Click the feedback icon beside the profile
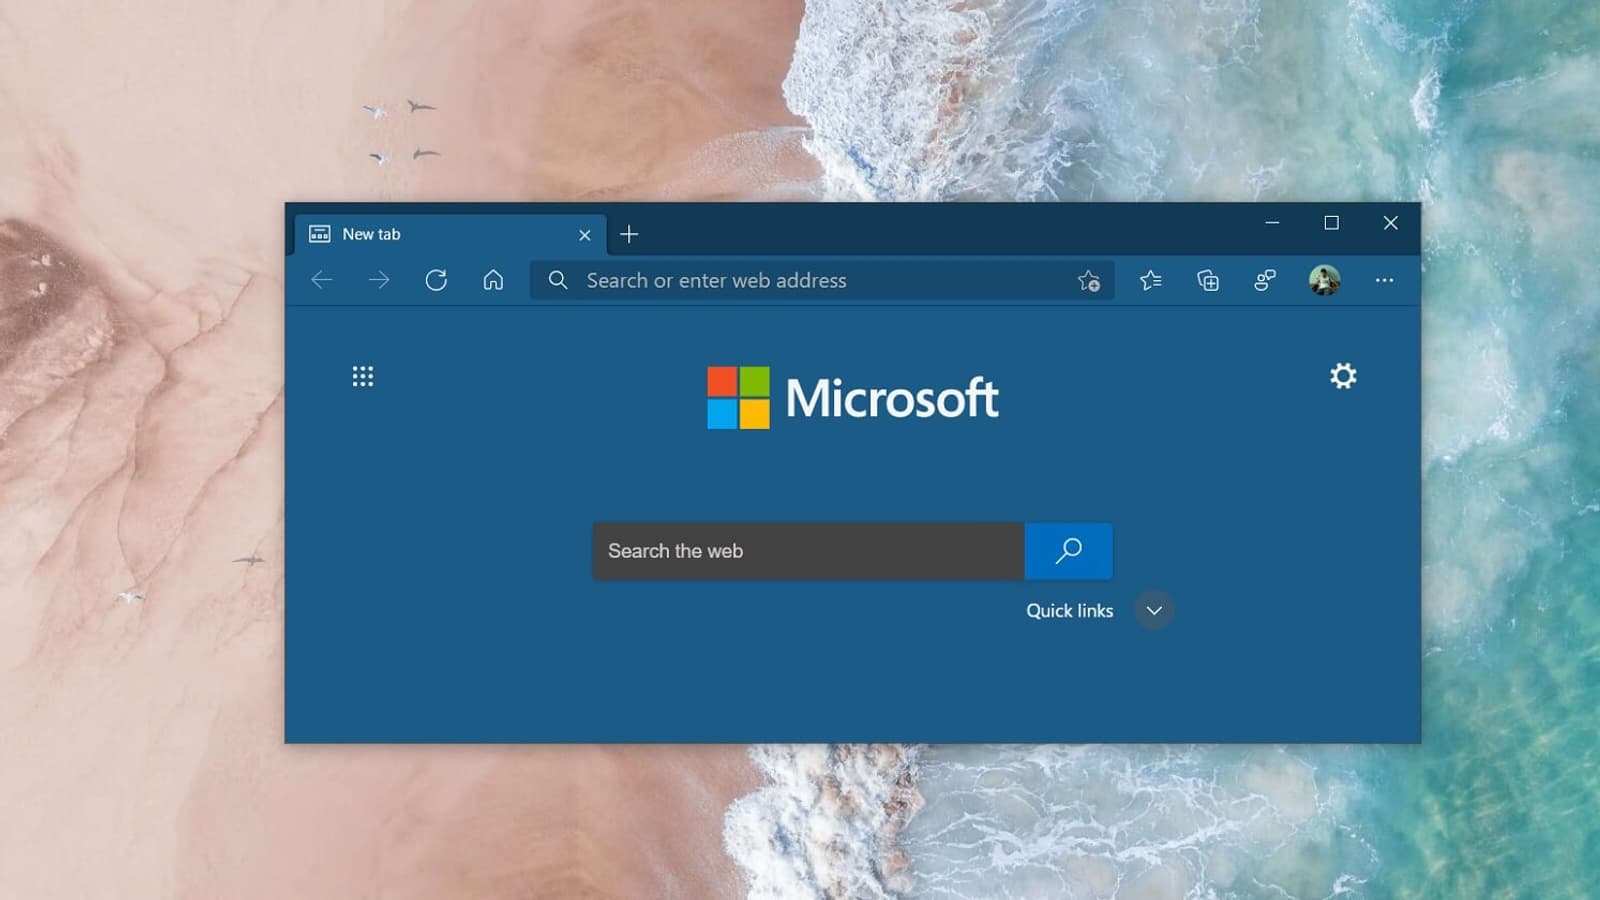This screenshot has width=1600, height=900. pos(1265,281)
